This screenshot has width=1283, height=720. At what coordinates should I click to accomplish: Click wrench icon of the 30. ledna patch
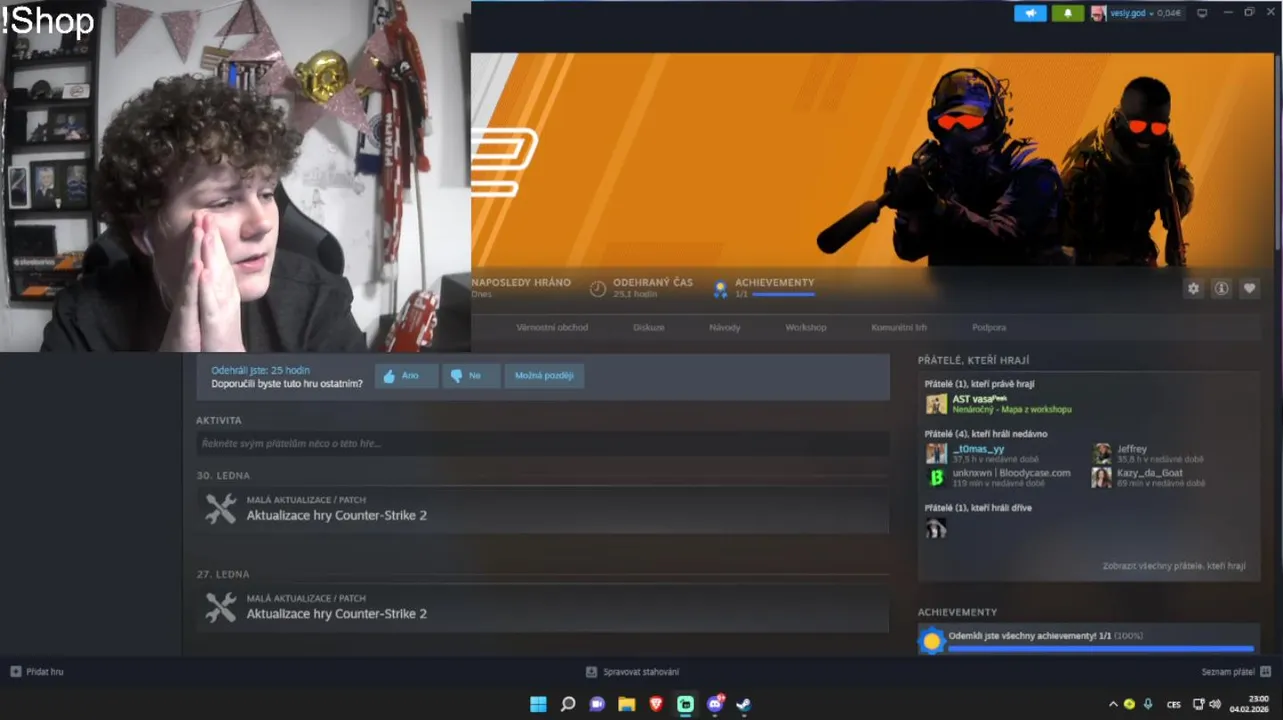(x=220, y=509)
